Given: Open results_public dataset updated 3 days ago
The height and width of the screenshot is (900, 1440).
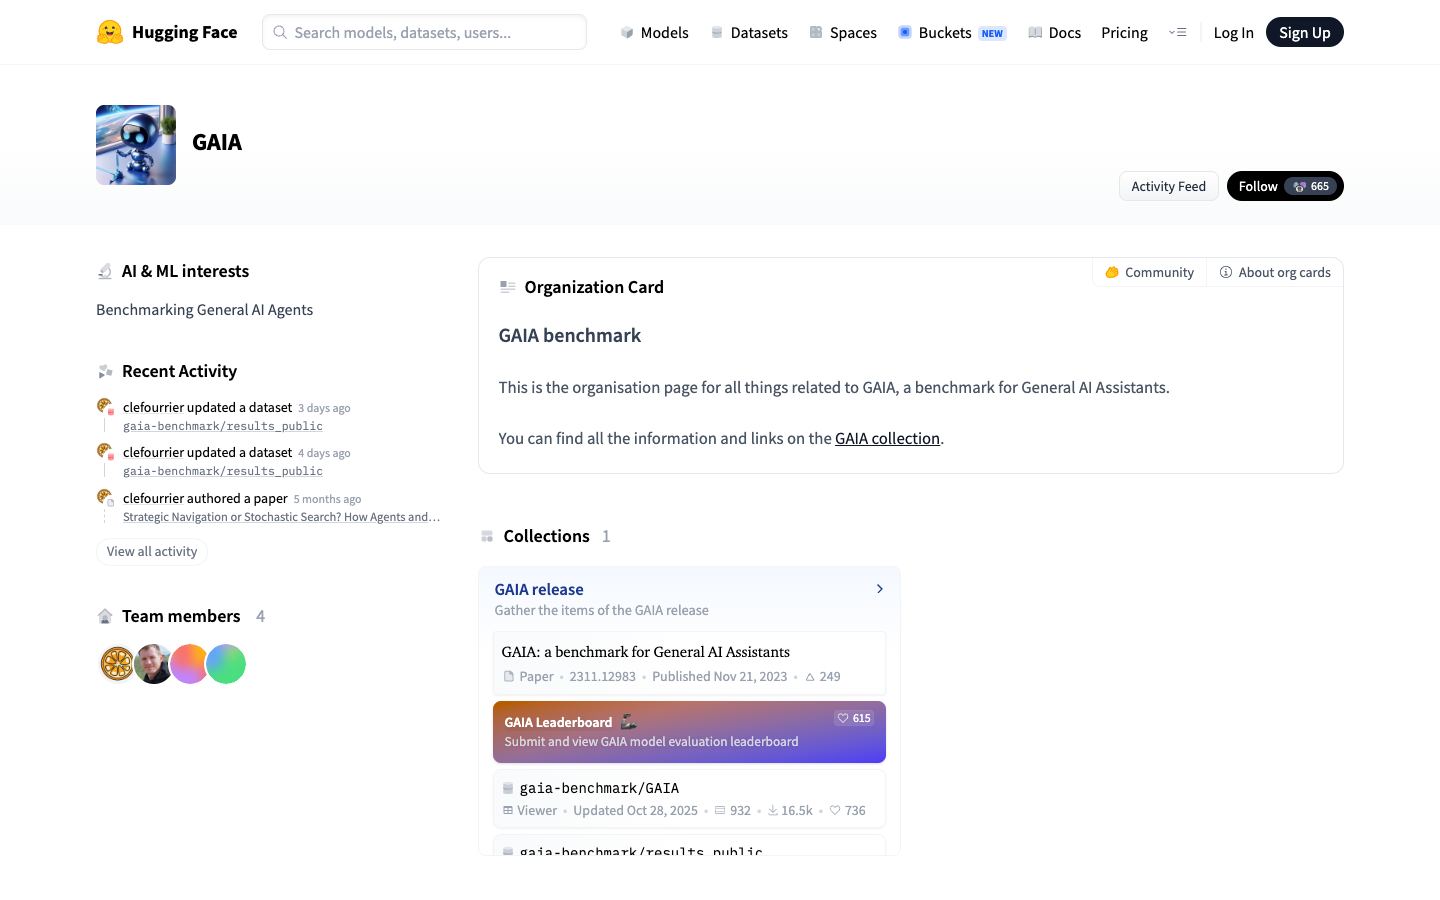Looking at the screenshot, I should [x=223, y=426].
